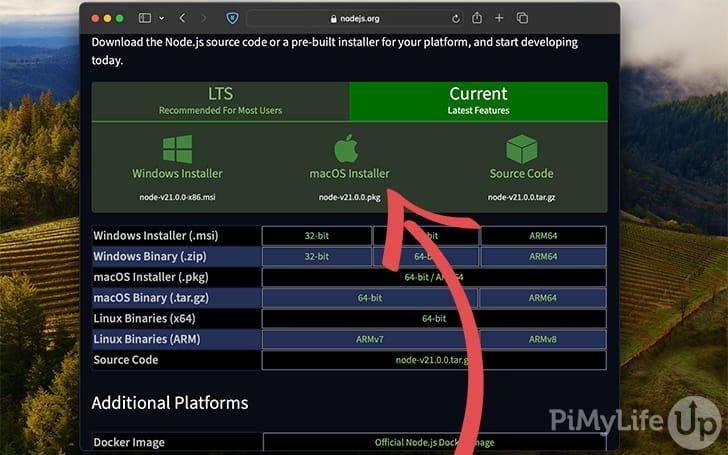Image resolution: width=728 pixels, height=455 pixels.
Task: Select 32-bit for Windows Installer (.msi)
Action: 317,236
